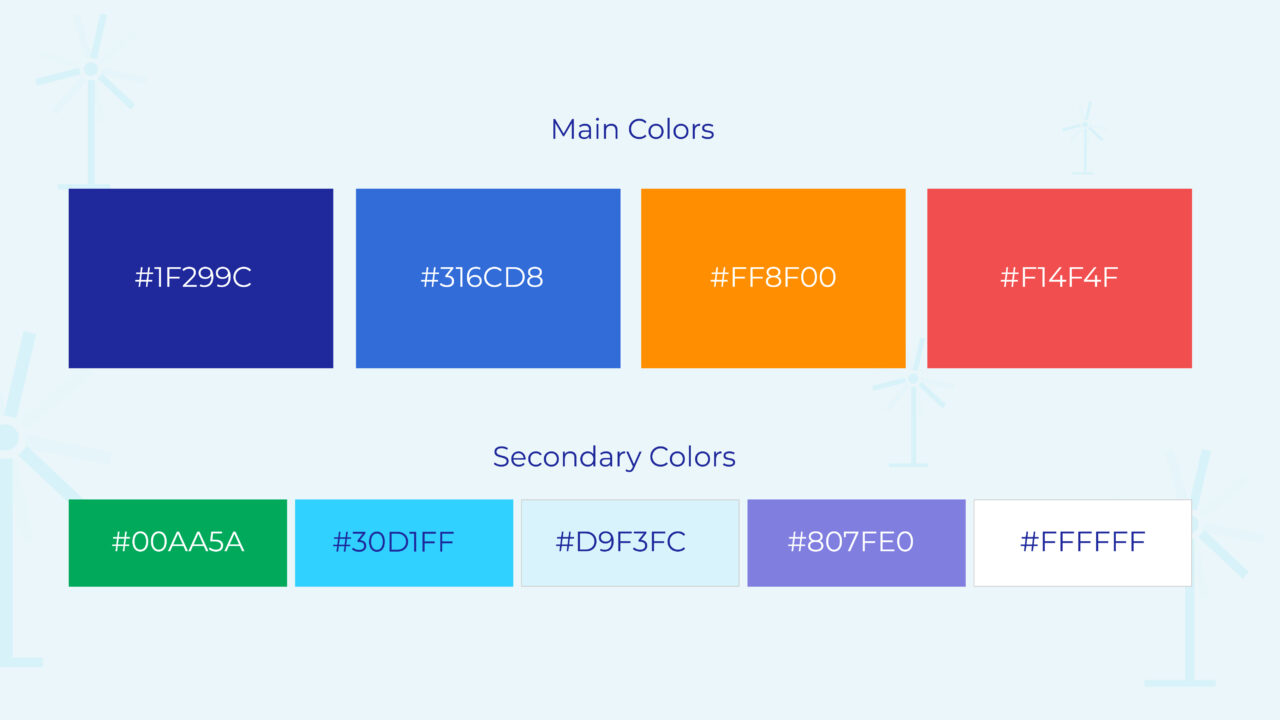Click the #00AA5A hex label text
The height and width of the screenshot is (720, 1280).
pos(177,543)
